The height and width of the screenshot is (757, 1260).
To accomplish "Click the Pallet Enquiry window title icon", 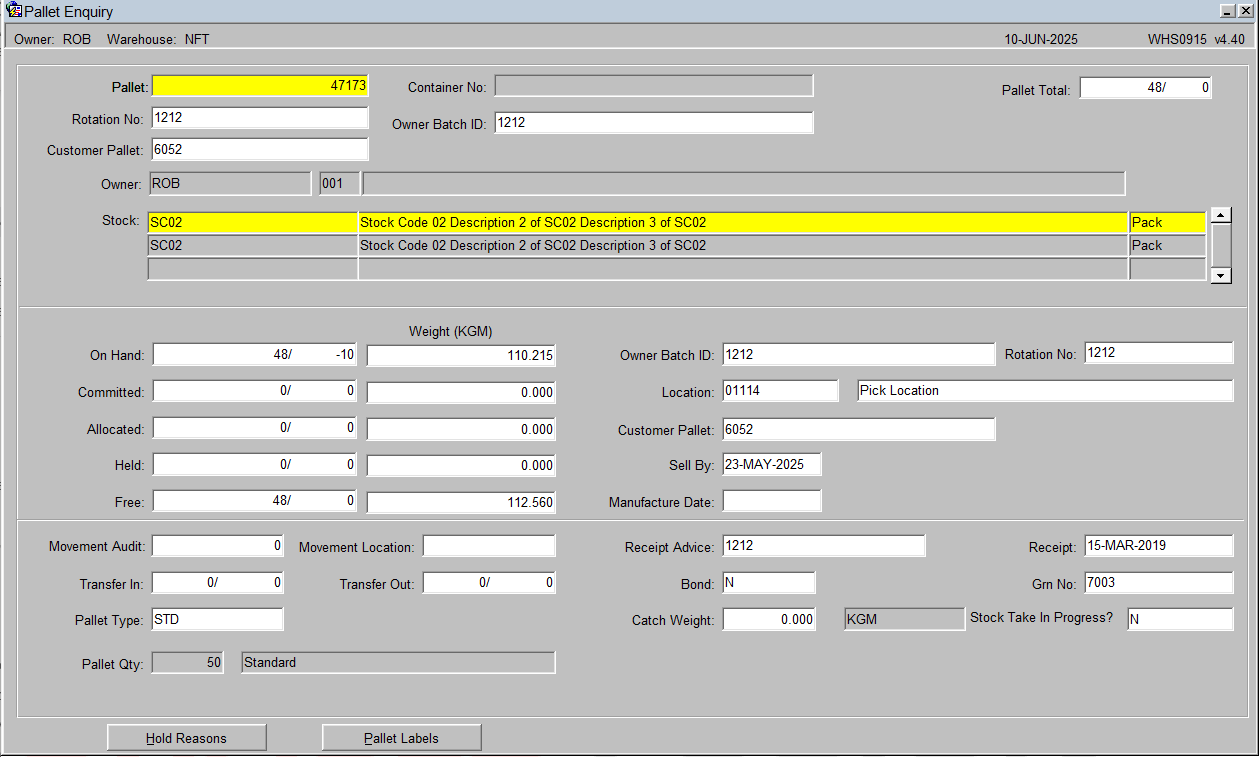I will tap(14, 11).
